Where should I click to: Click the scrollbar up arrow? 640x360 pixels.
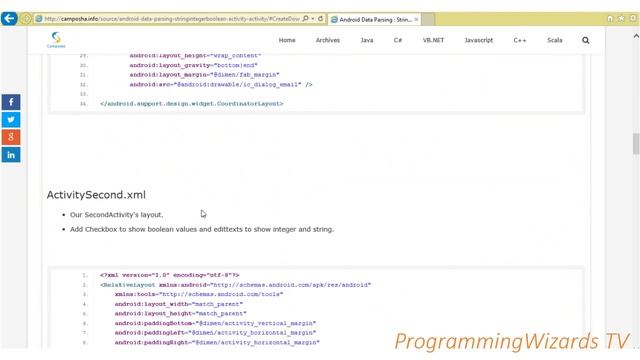[636, 36]
